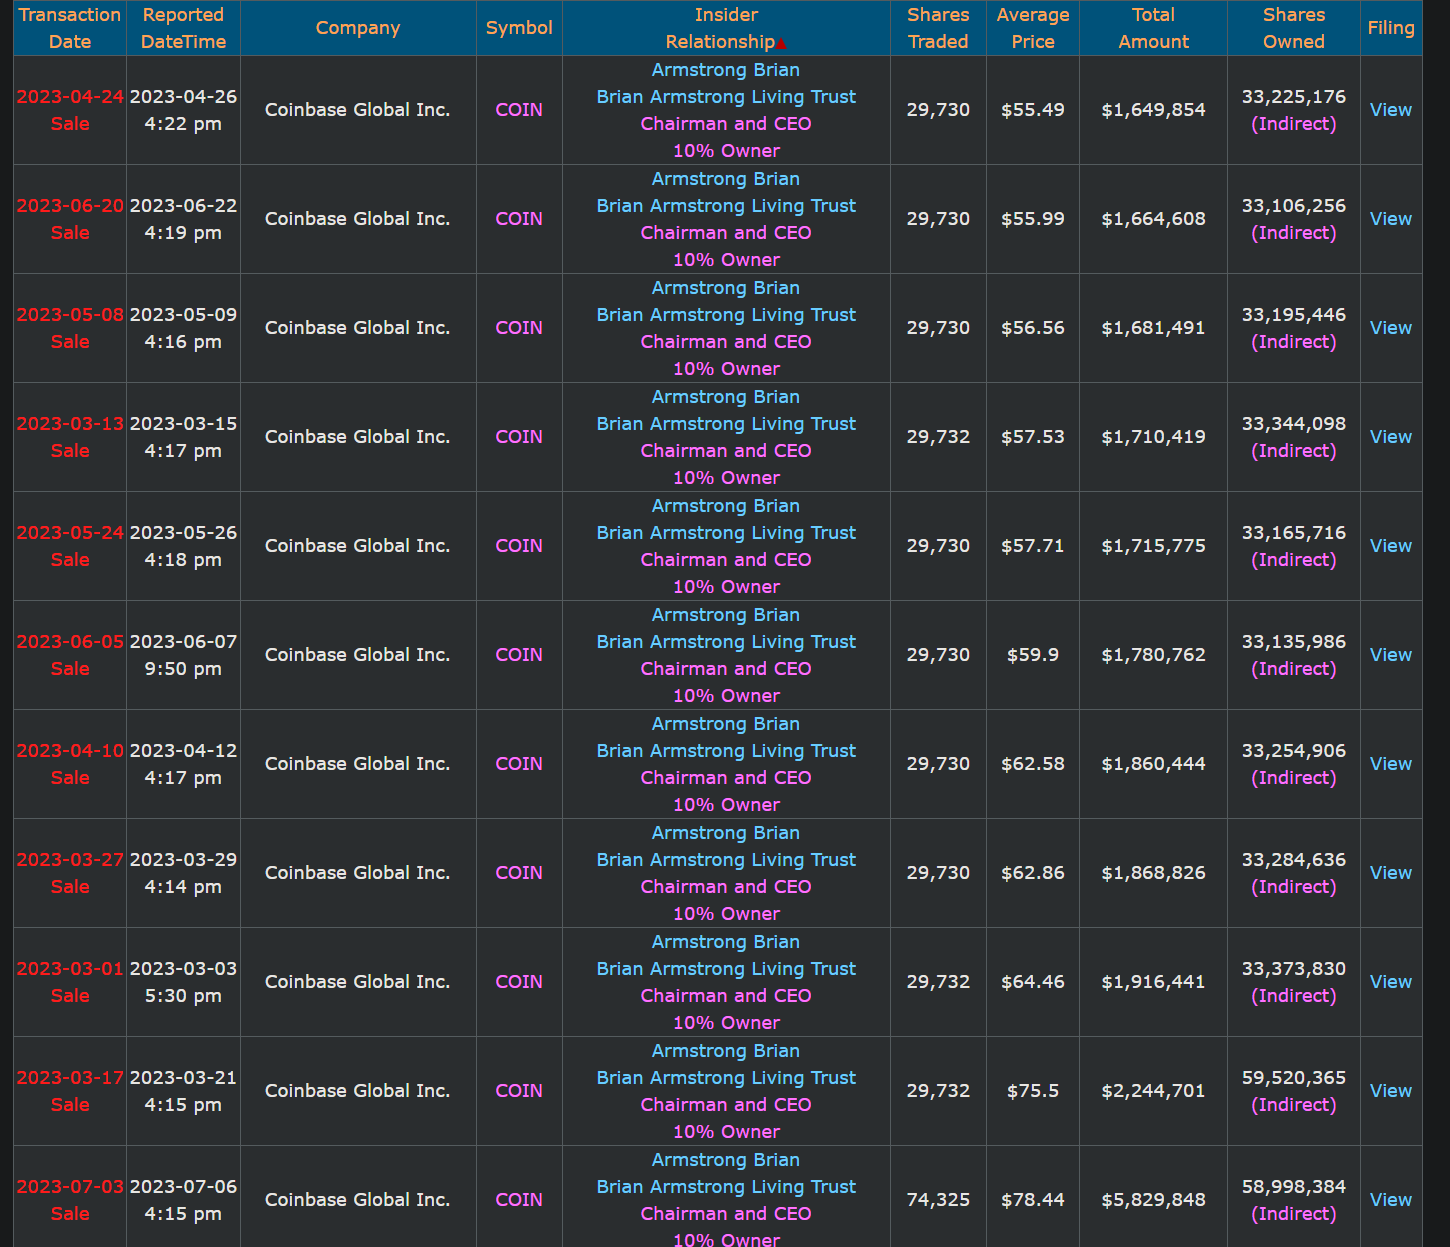Click the Company column header
The width and height of the screenshot is (1450, 1247).
(358, 28)
